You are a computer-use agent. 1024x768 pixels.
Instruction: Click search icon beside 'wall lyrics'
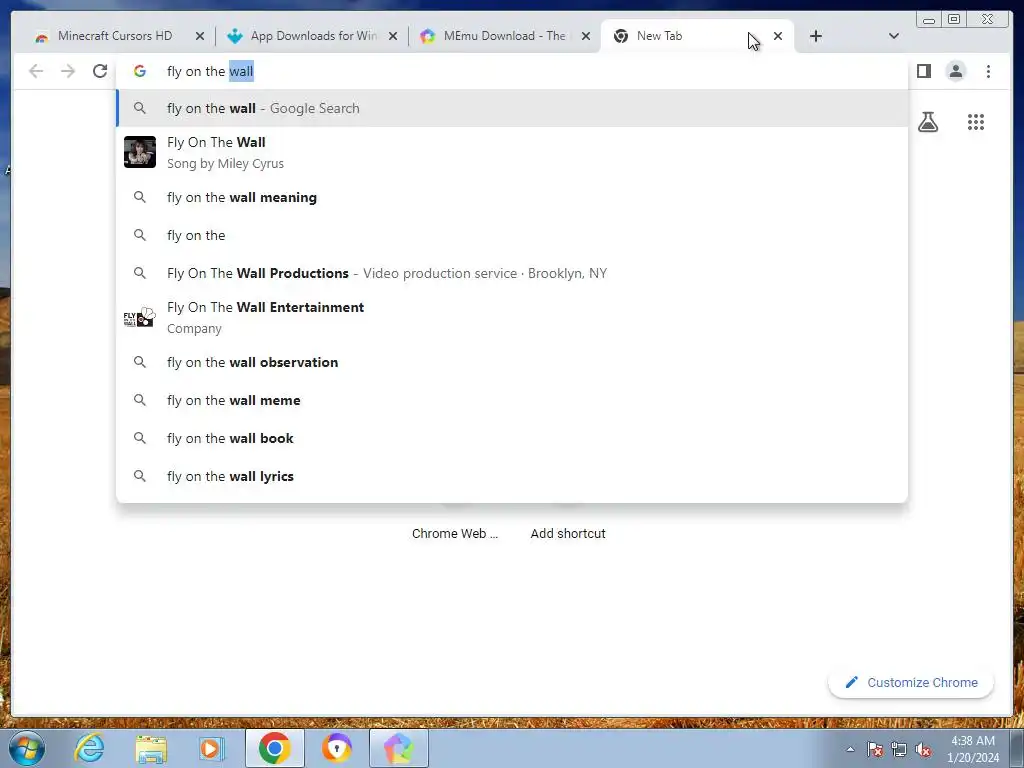coord(140,475)
